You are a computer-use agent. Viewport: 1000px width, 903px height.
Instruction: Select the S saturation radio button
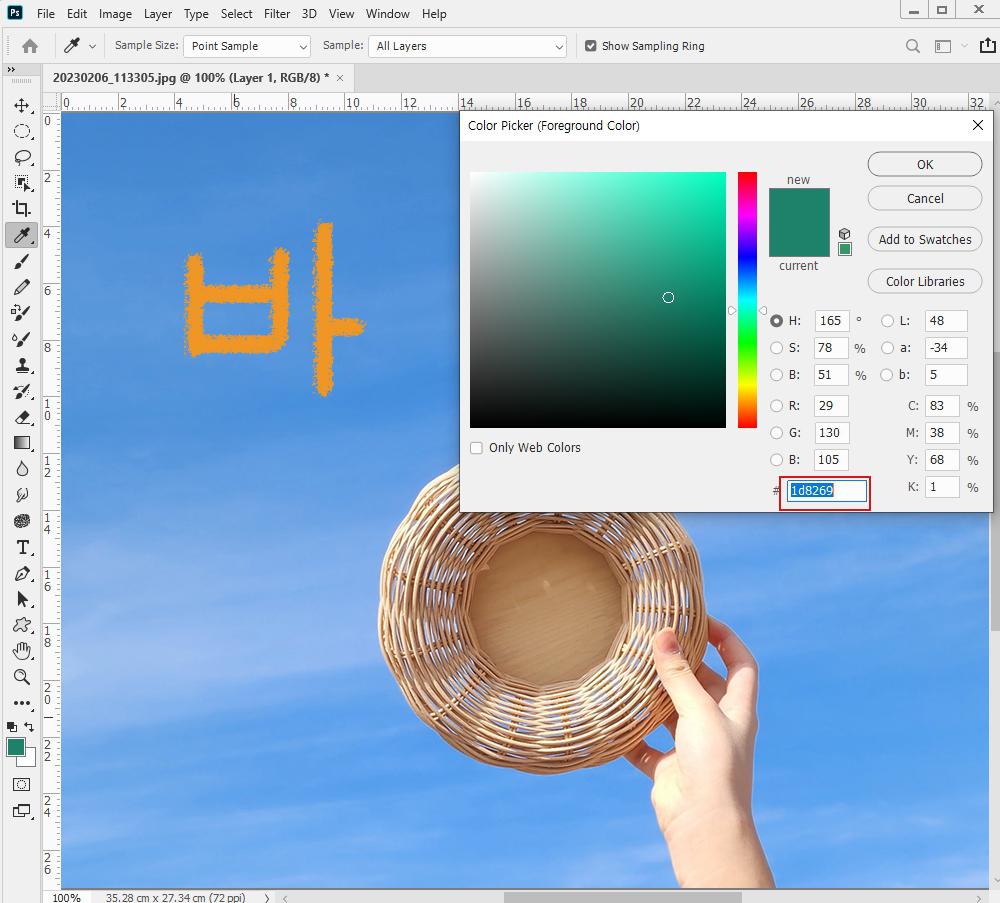776,348
